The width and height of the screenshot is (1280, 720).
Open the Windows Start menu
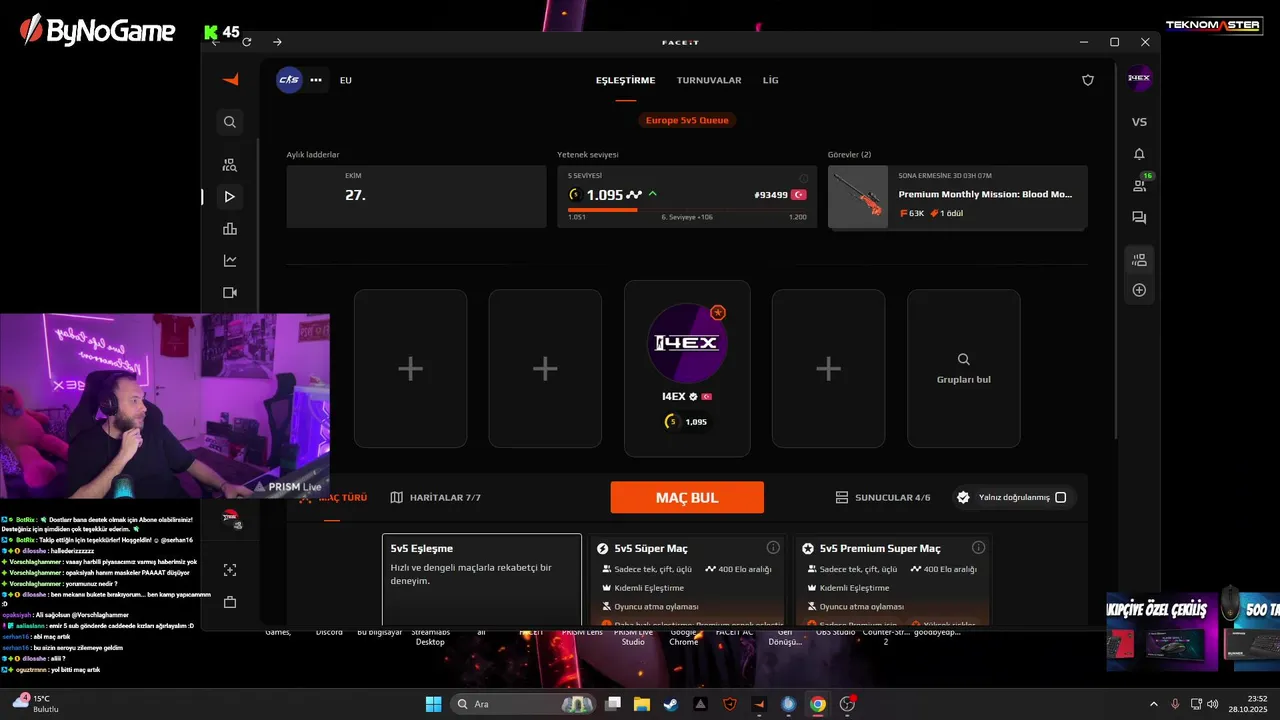(x=434, y=704)
